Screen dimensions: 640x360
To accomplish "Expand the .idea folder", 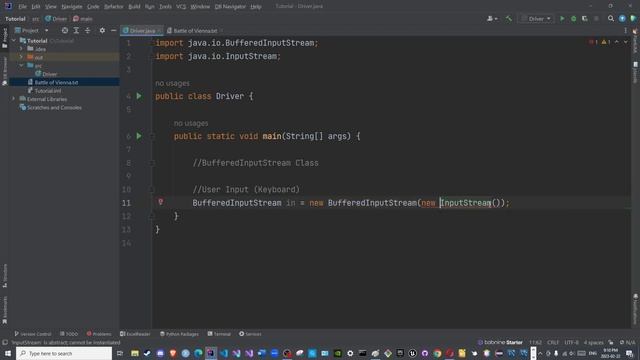I will pyautogui.click(x=21, y=49).
